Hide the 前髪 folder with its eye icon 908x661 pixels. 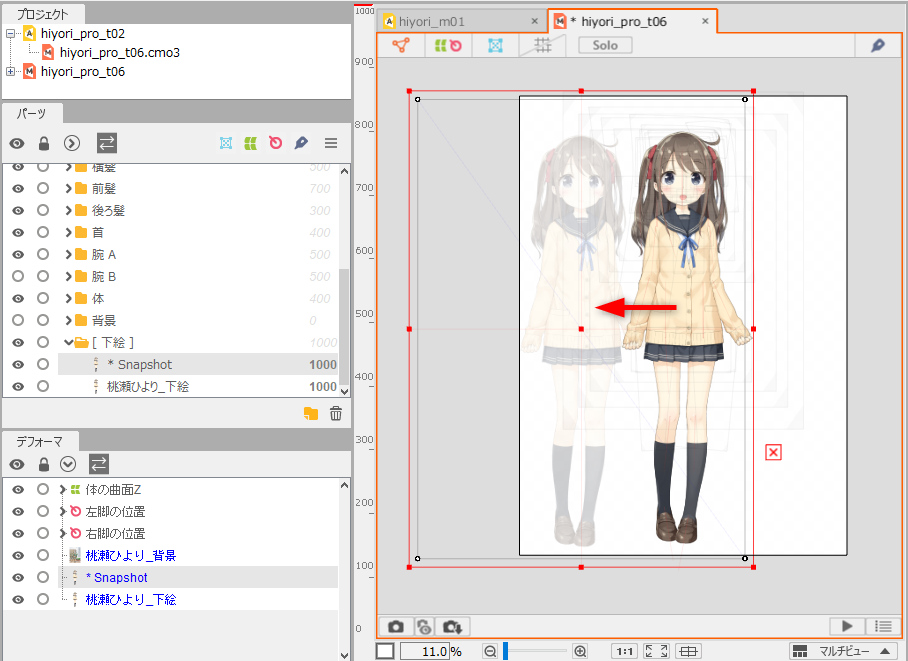point(18,188)
